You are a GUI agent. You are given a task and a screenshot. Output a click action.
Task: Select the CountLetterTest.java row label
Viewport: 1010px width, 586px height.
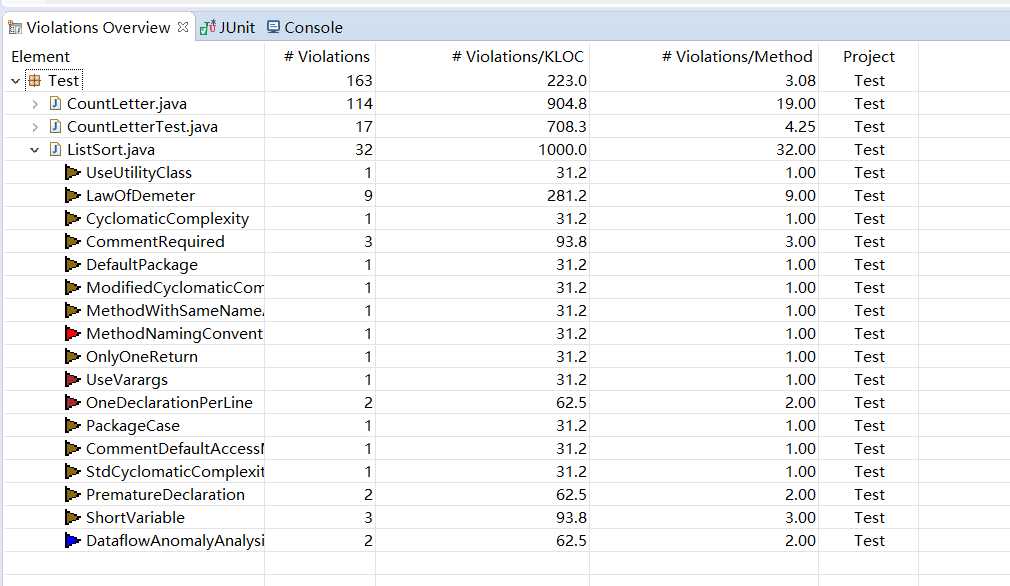(x=142, y=127)
